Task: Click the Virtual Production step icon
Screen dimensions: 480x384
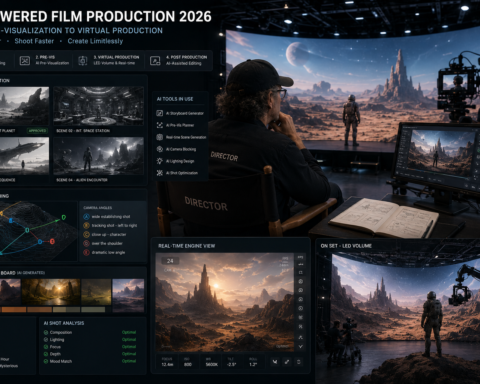Action: [x=83, y=60]
